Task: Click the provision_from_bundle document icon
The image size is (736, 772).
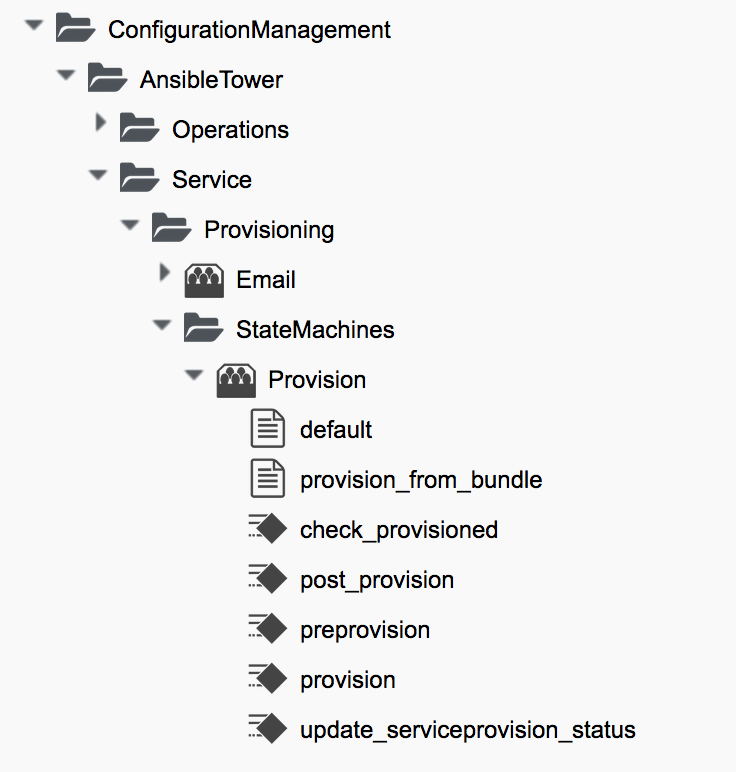Action: [267, 480]
